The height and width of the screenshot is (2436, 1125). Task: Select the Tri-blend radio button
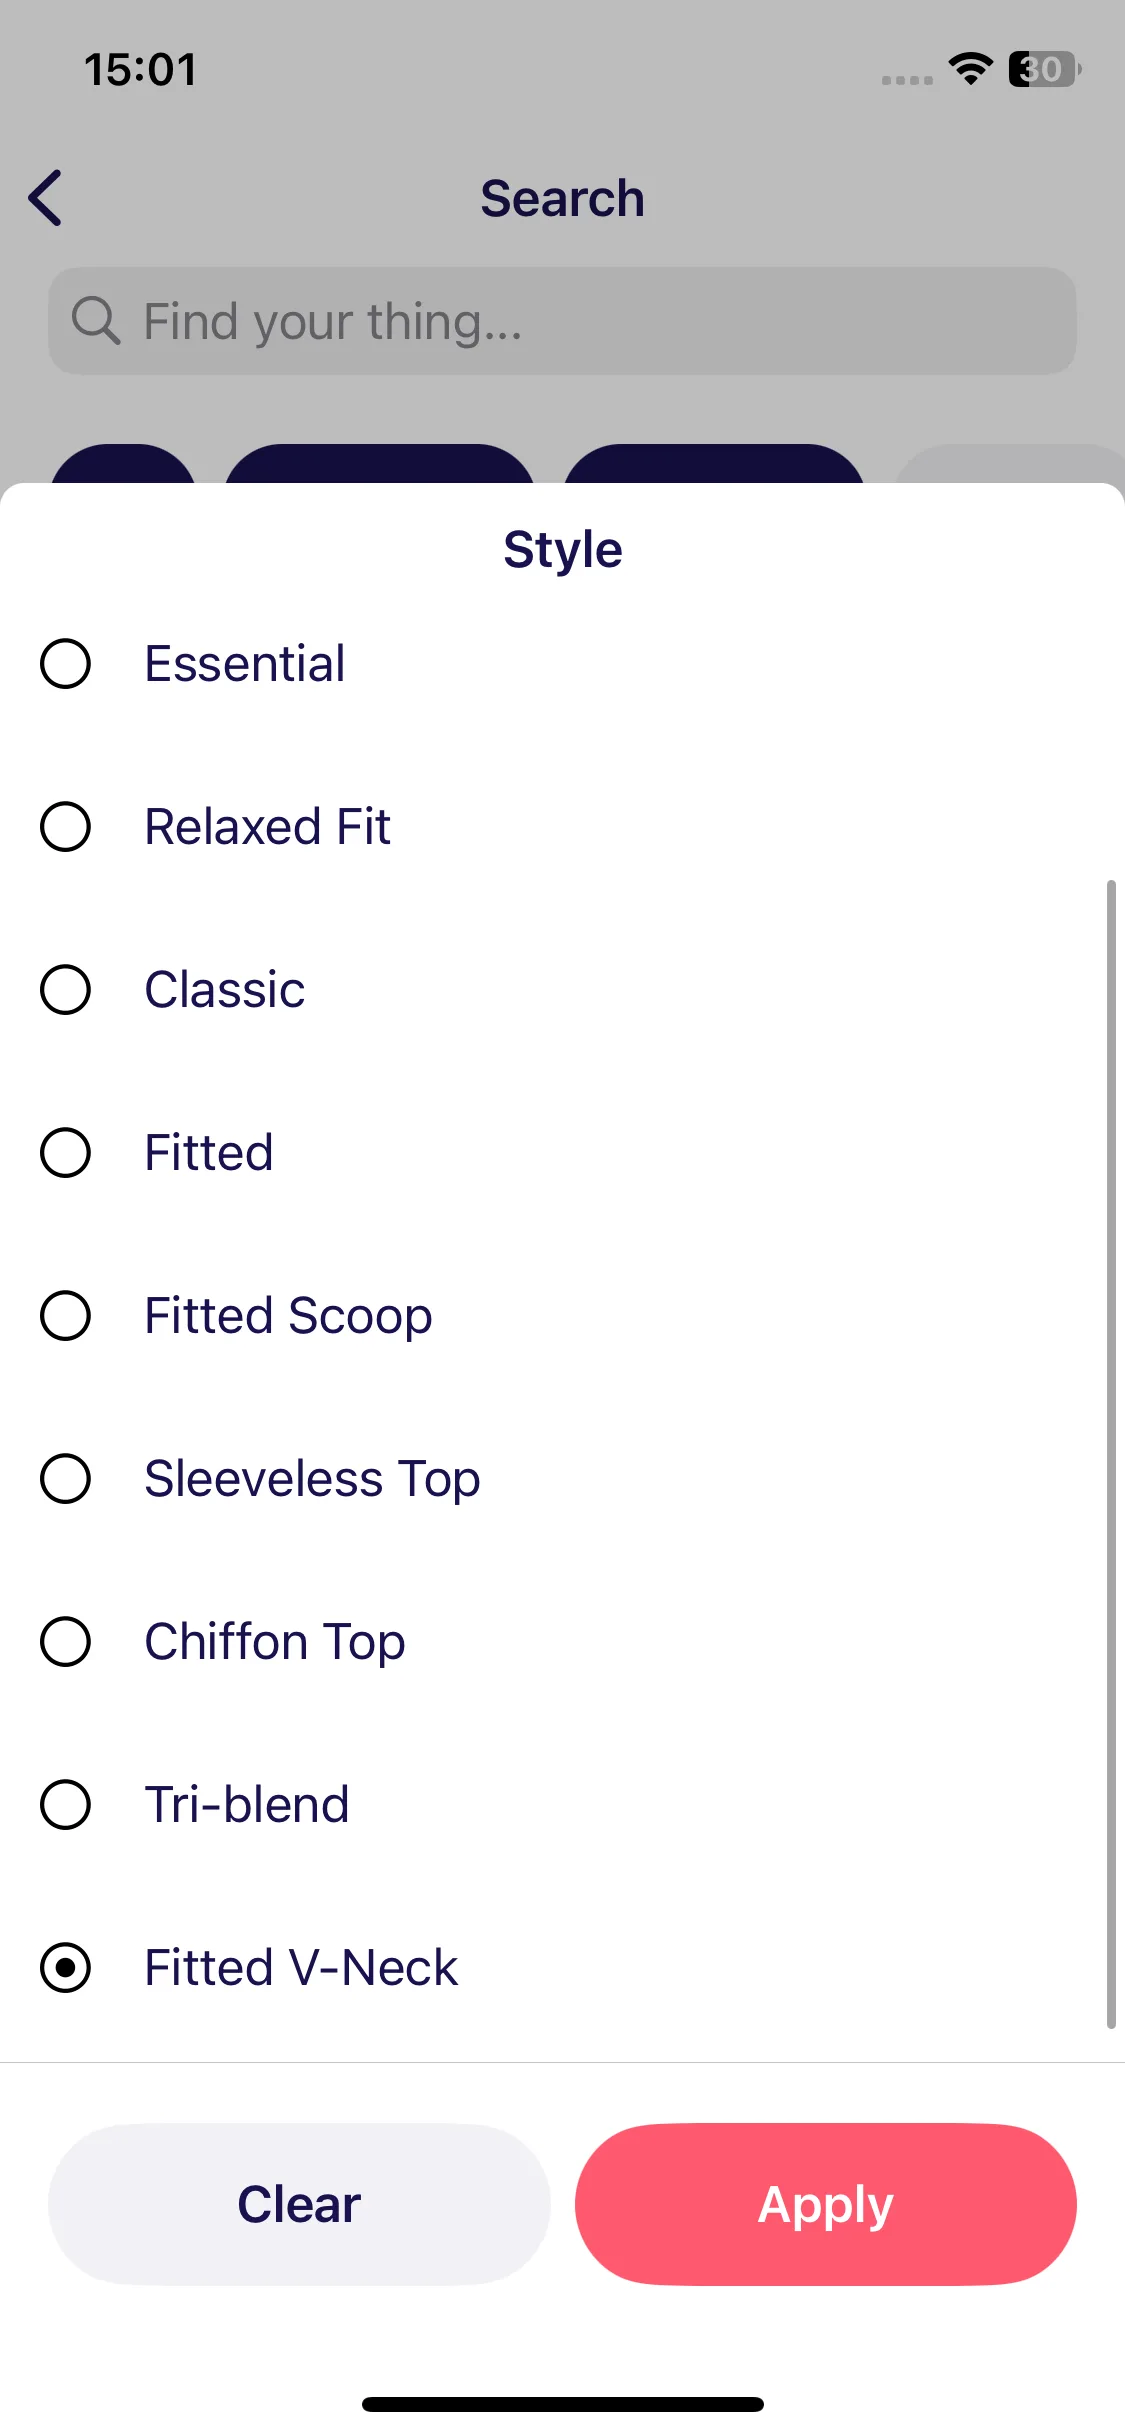tap(66, 1805)
